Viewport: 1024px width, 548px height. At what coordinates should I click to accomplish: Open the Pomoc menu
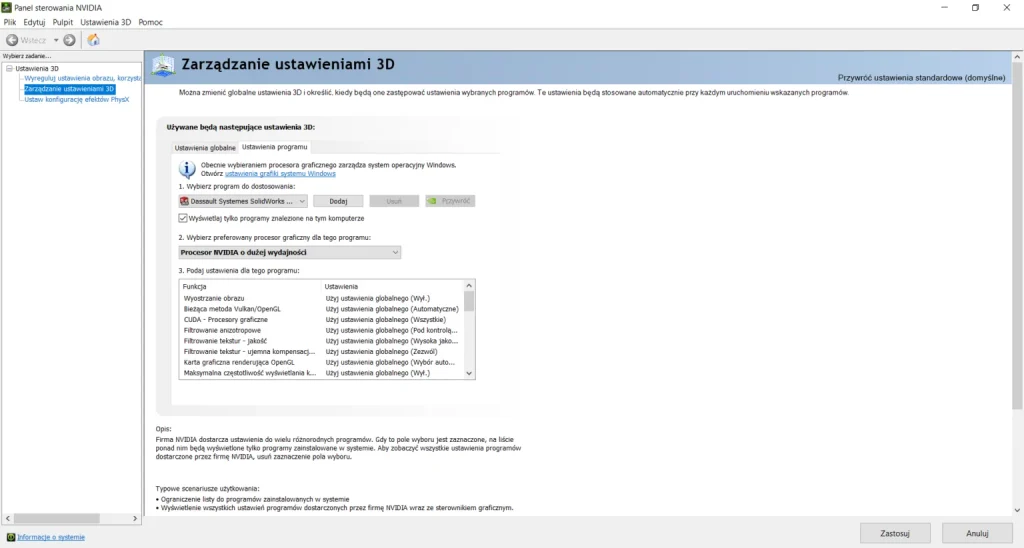click(150, 22)
